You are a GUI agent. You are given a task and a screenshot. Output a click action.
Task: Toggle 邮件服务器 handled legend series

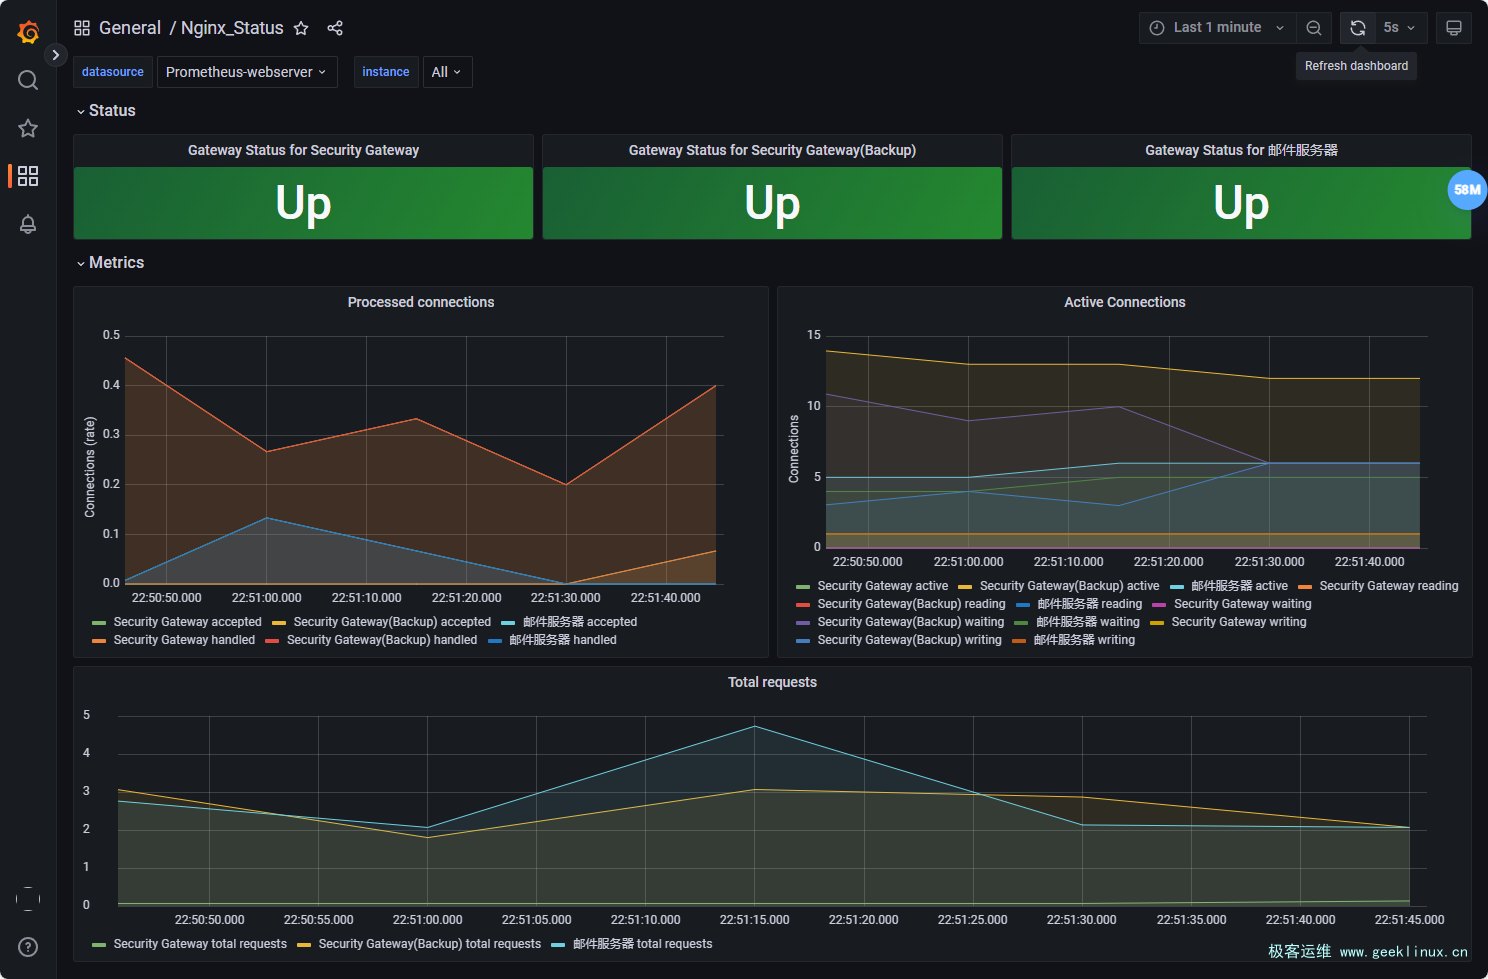tap(563, 640)
